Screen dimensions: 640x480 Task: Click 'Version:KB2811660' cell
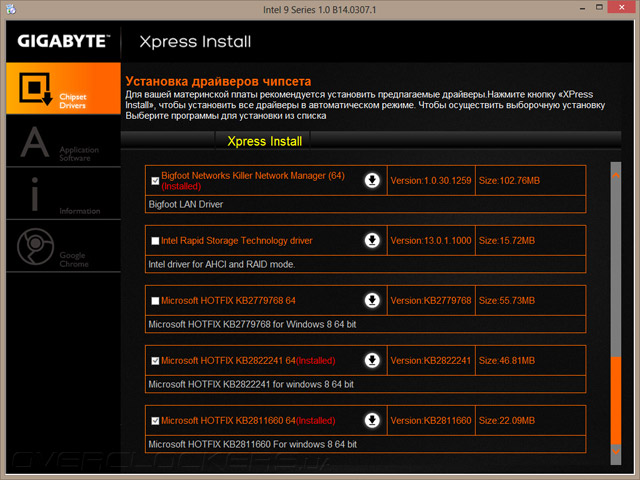click(x=431, y=420)
